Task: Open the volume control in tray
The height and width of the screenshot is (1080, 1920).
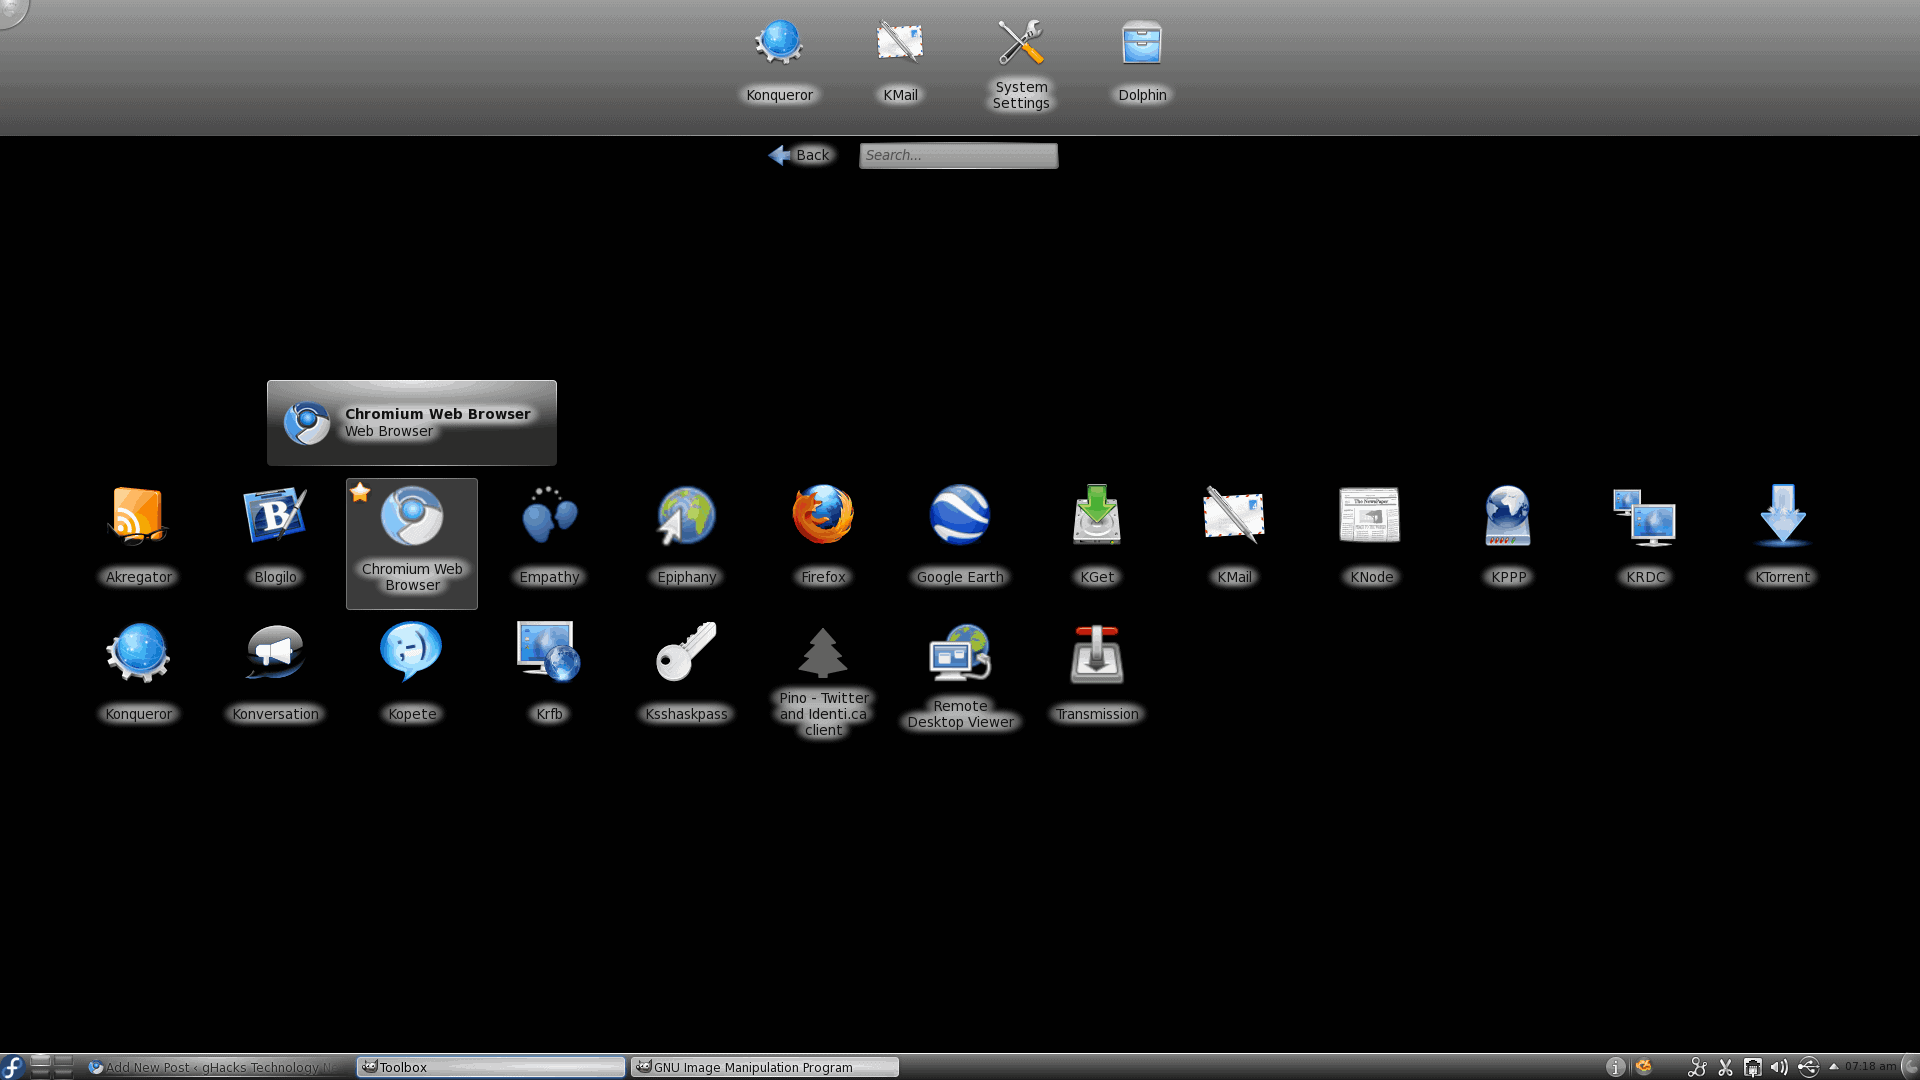Action: [x=1779, y=1067]
